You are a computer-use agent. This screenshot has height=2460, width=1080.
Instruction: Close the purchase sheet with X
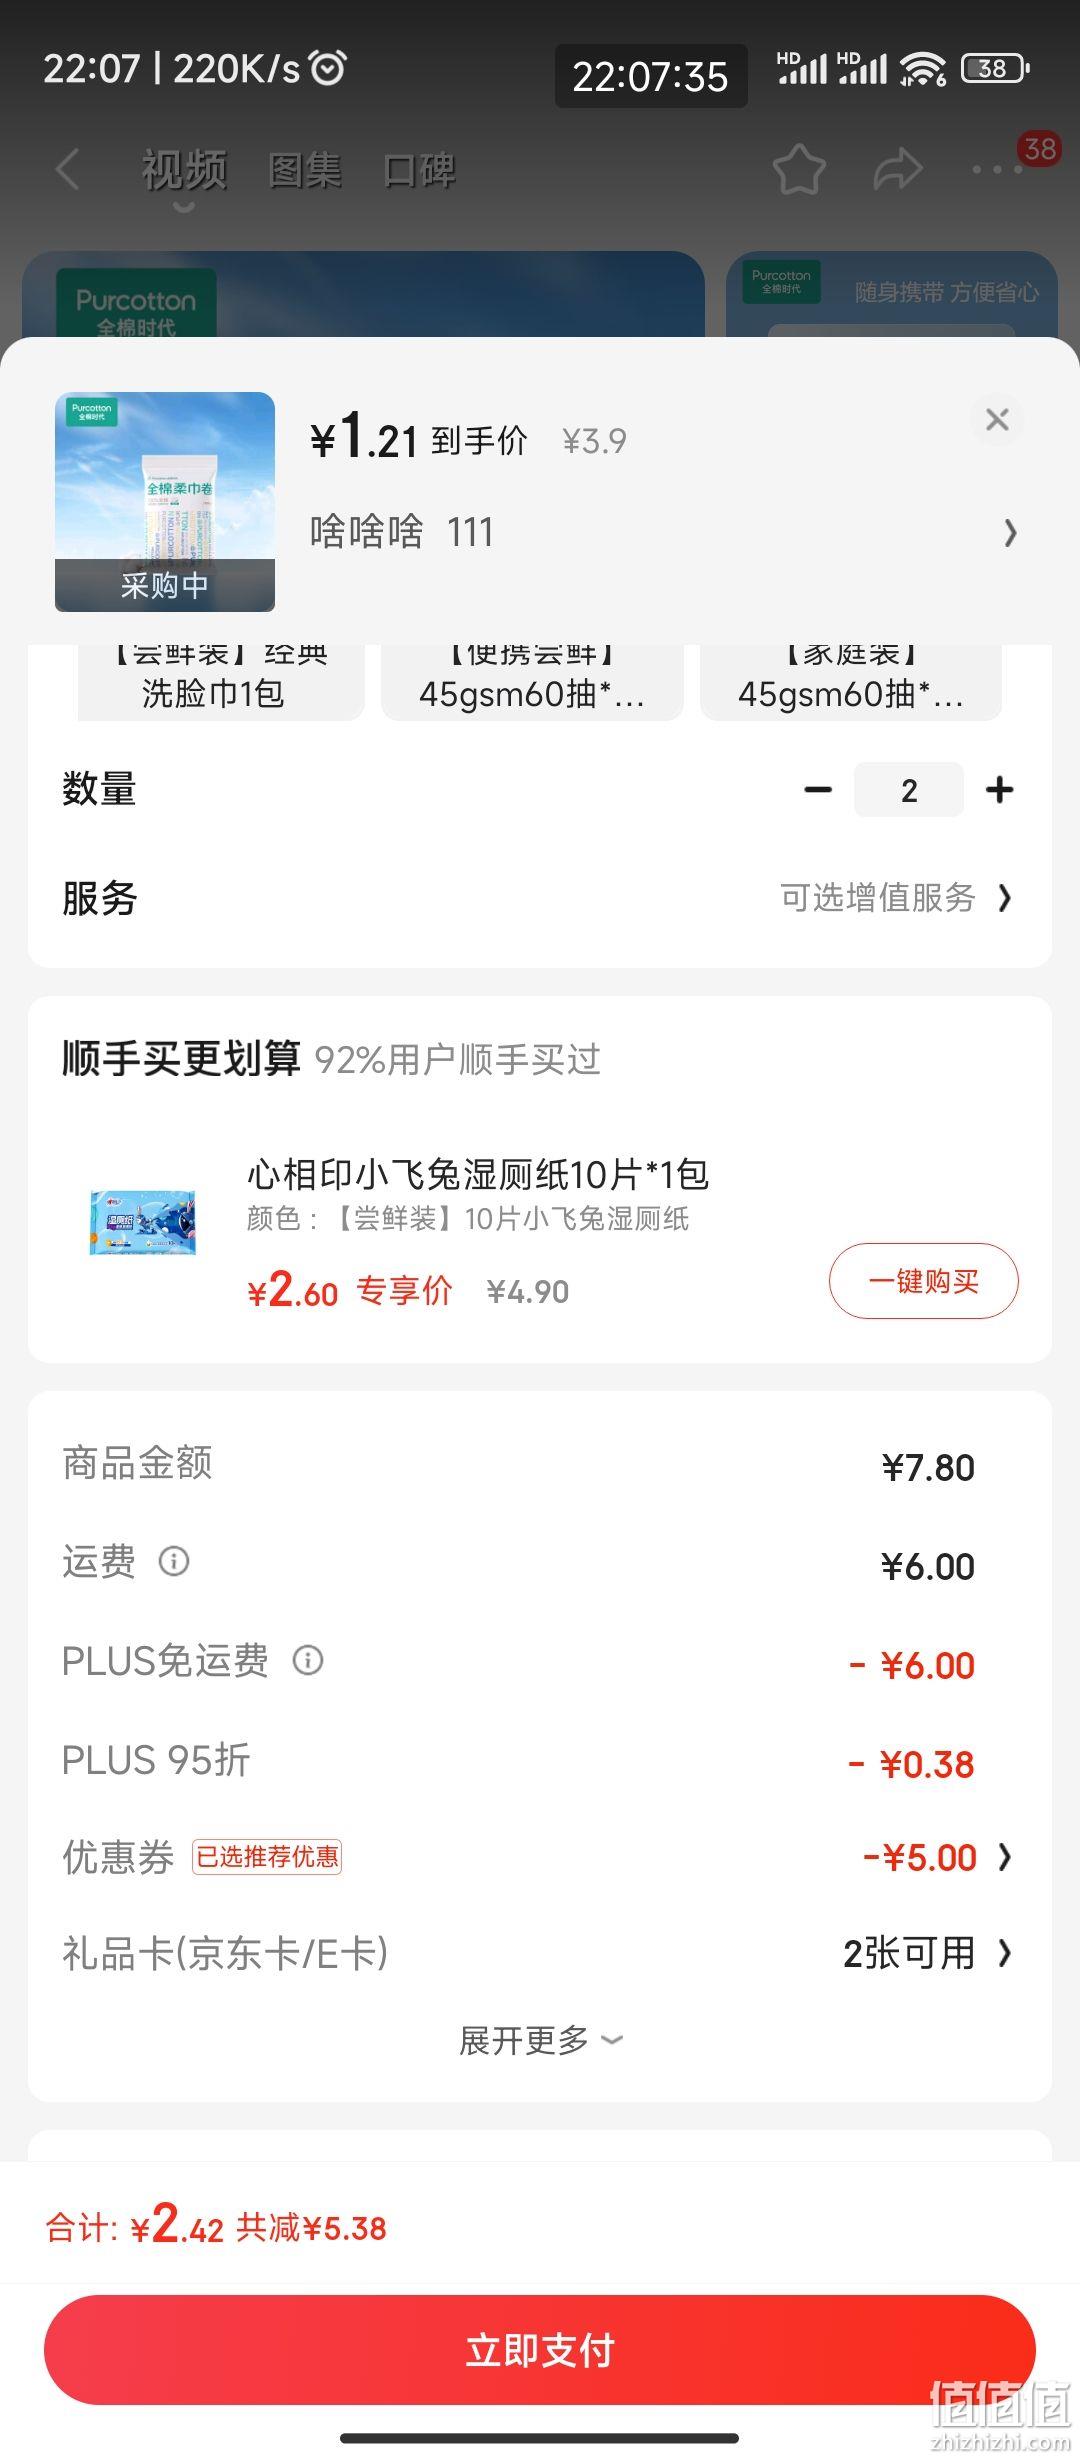pyautogui.click(x=997, y=419)
